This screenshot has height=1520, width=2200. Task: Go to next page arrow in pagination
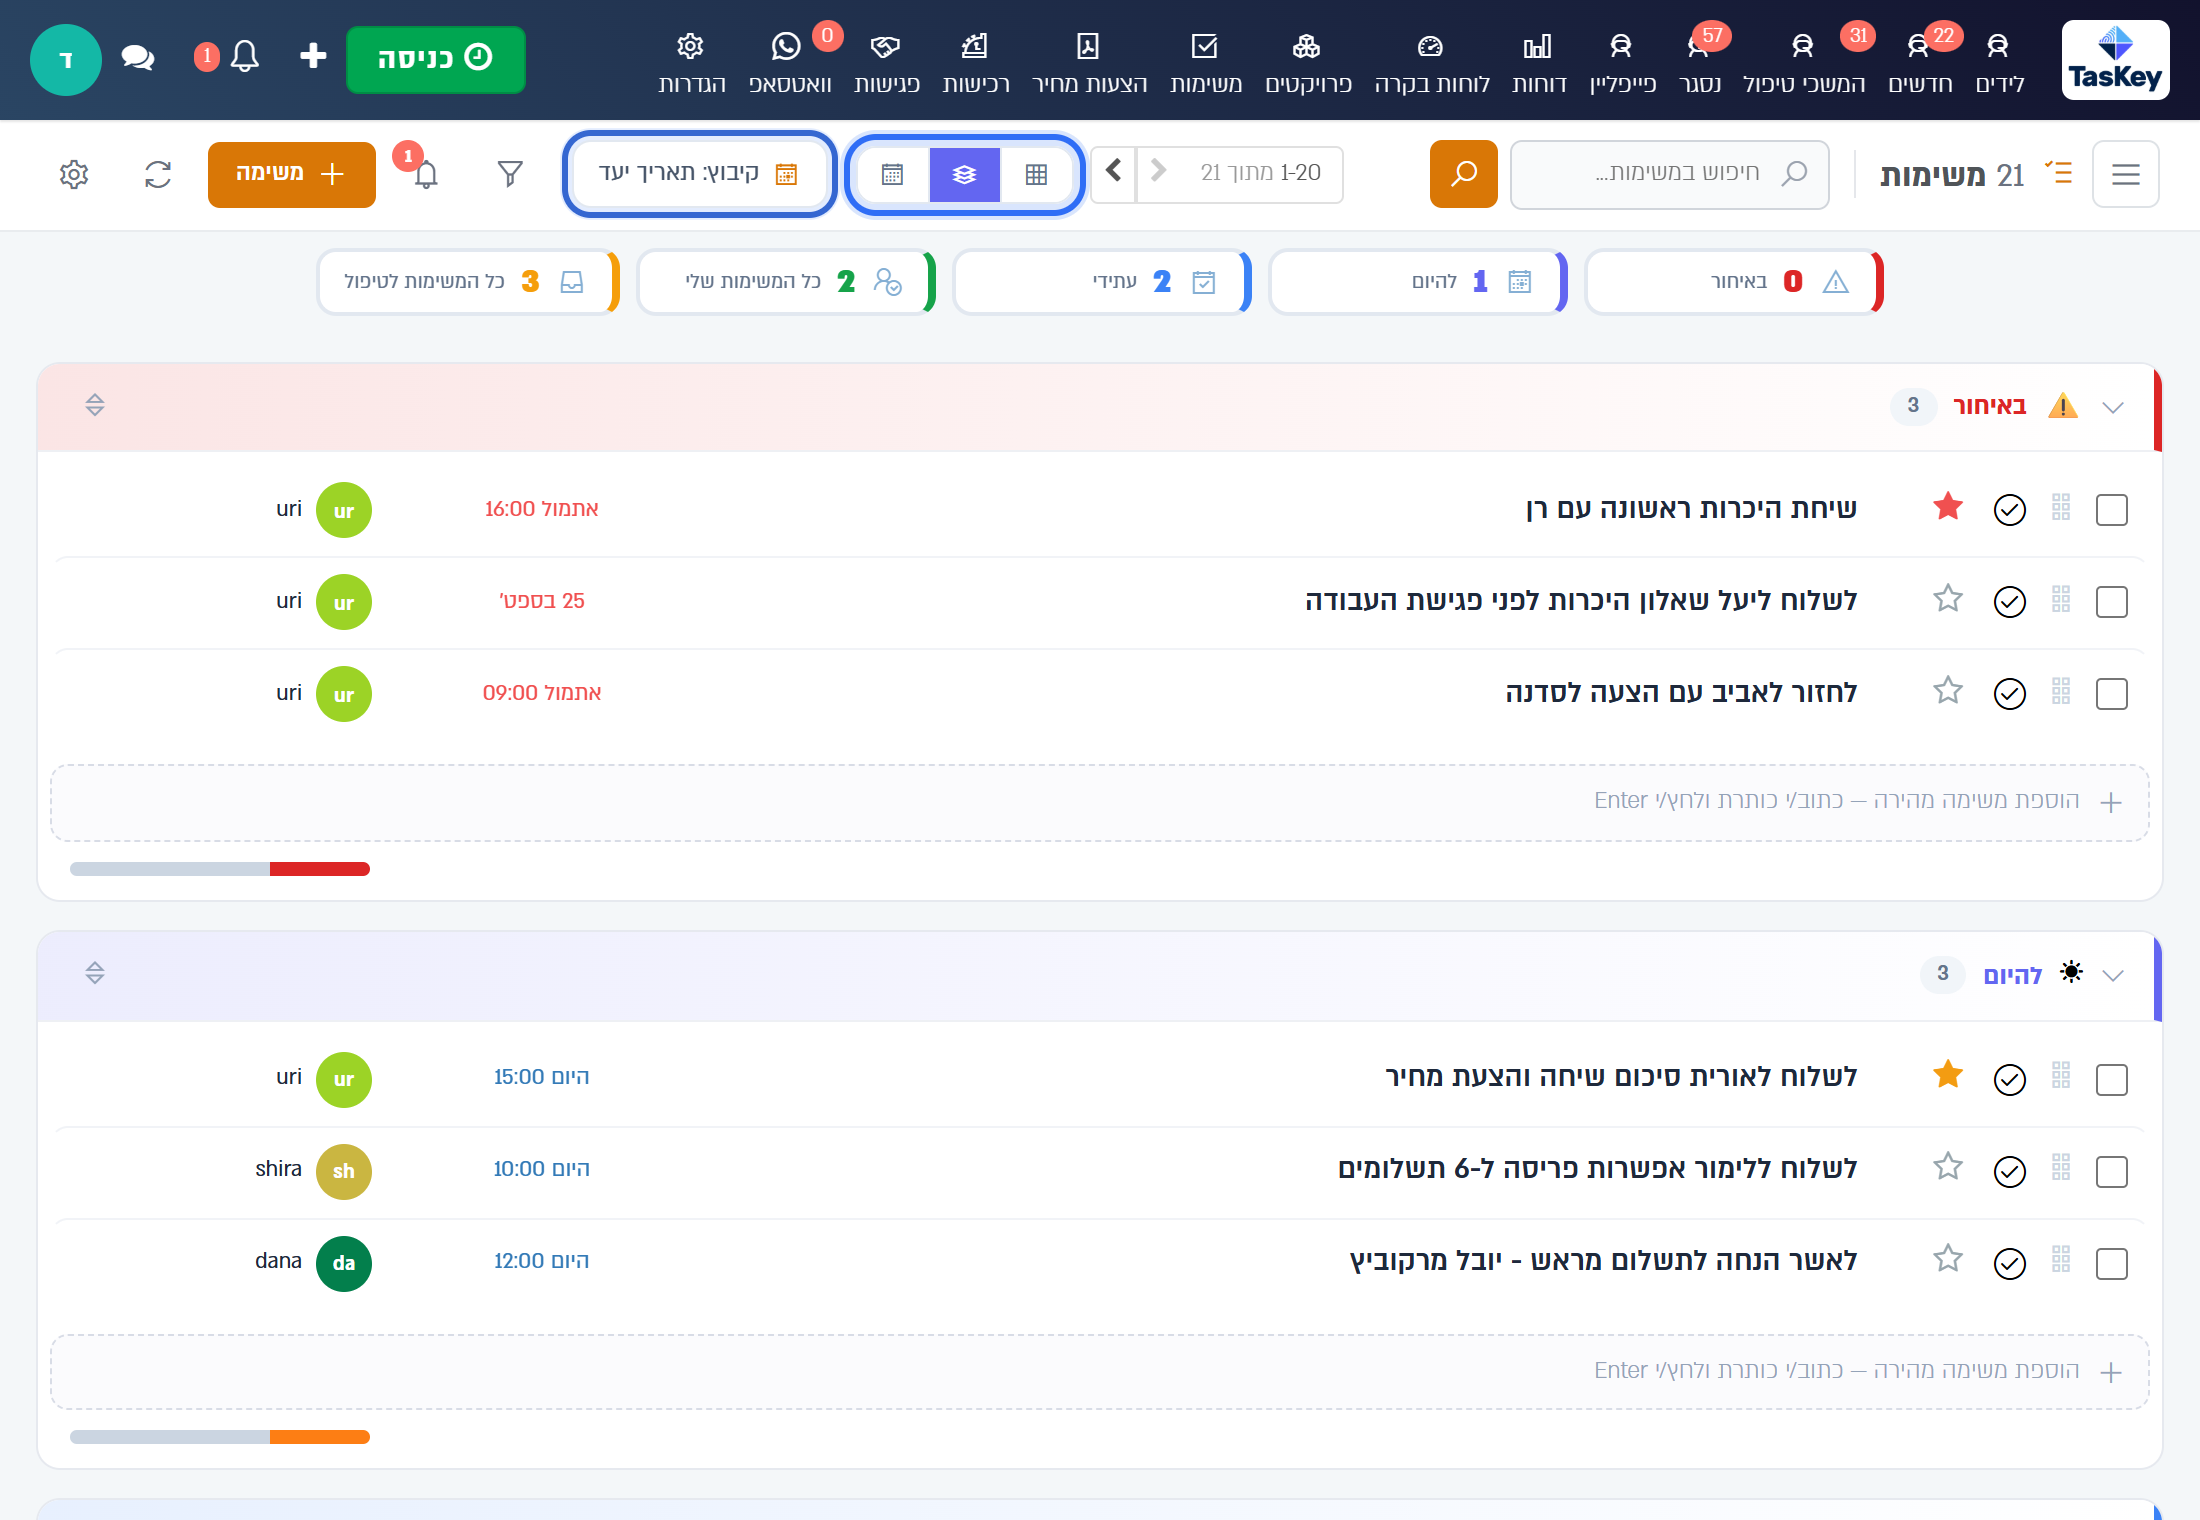click(1113, 172)
